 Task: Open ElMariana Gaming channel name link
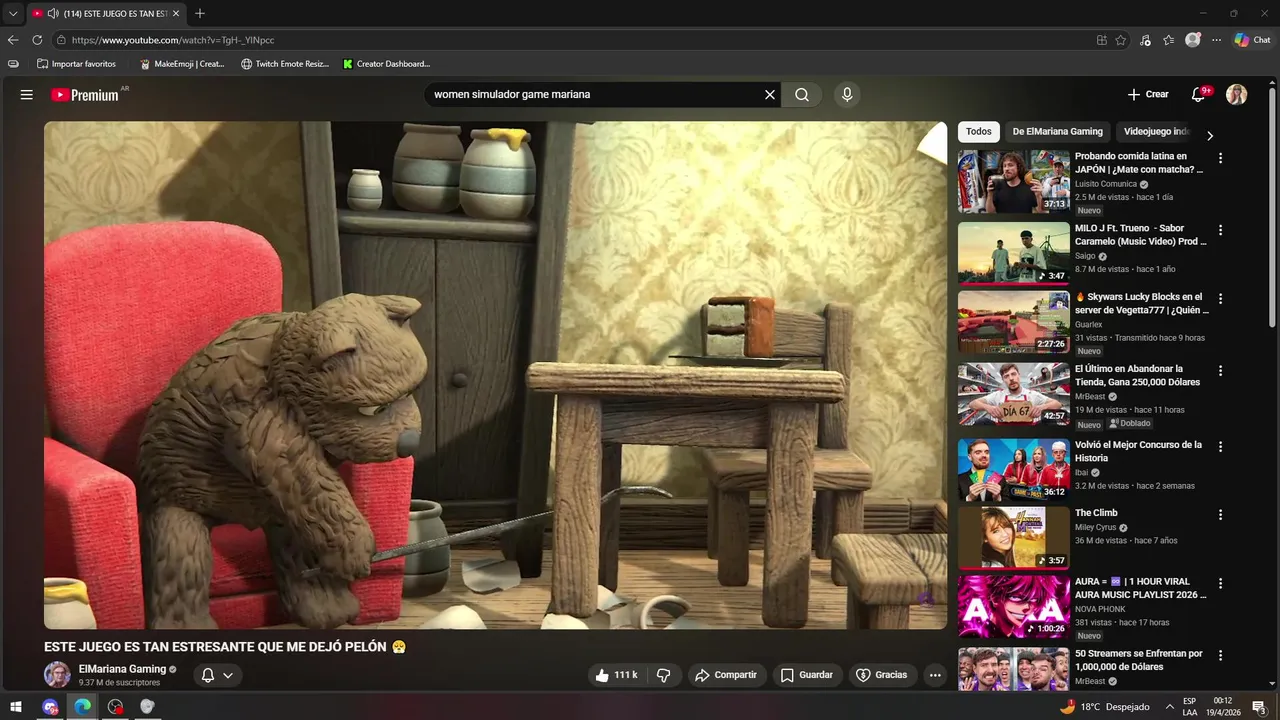click(x=122, y=669)
